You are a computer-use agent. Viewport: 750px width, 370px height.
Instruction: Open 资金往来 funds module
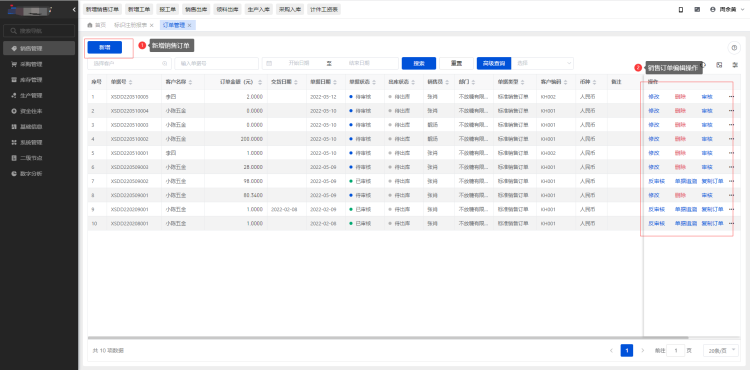[39, 111]
